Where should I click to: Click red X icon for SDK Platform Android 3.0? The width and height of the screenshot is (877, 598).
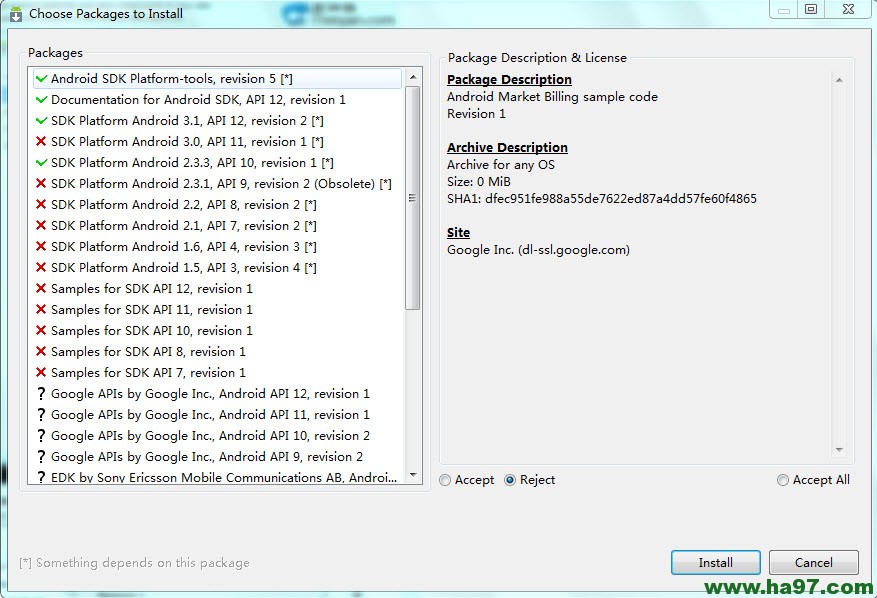(x=41, y=142)
